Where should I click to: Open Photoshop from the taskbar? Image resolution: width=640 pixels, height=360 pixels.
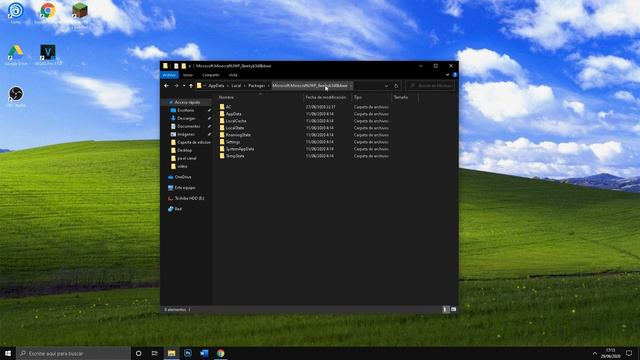click(x=188, y=353)
